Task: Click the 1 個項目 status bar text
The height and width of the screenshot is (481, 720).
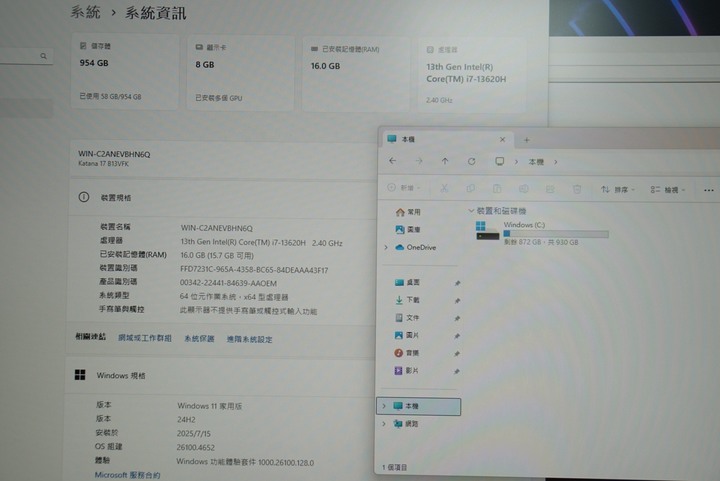Action: [x=394, y=468]
